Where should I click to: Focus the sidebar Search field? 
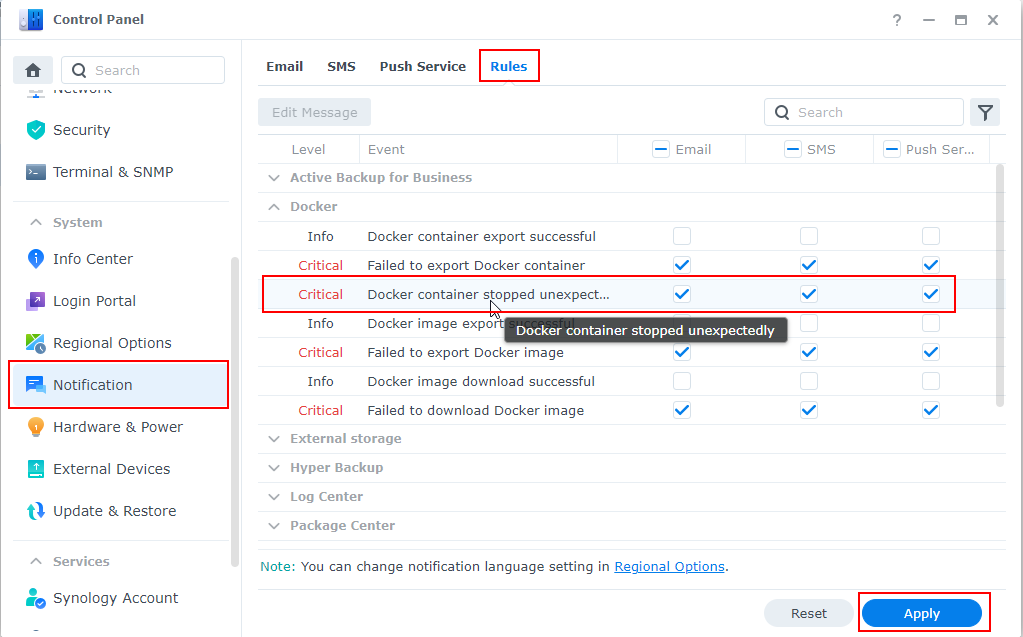pos(143,70)
